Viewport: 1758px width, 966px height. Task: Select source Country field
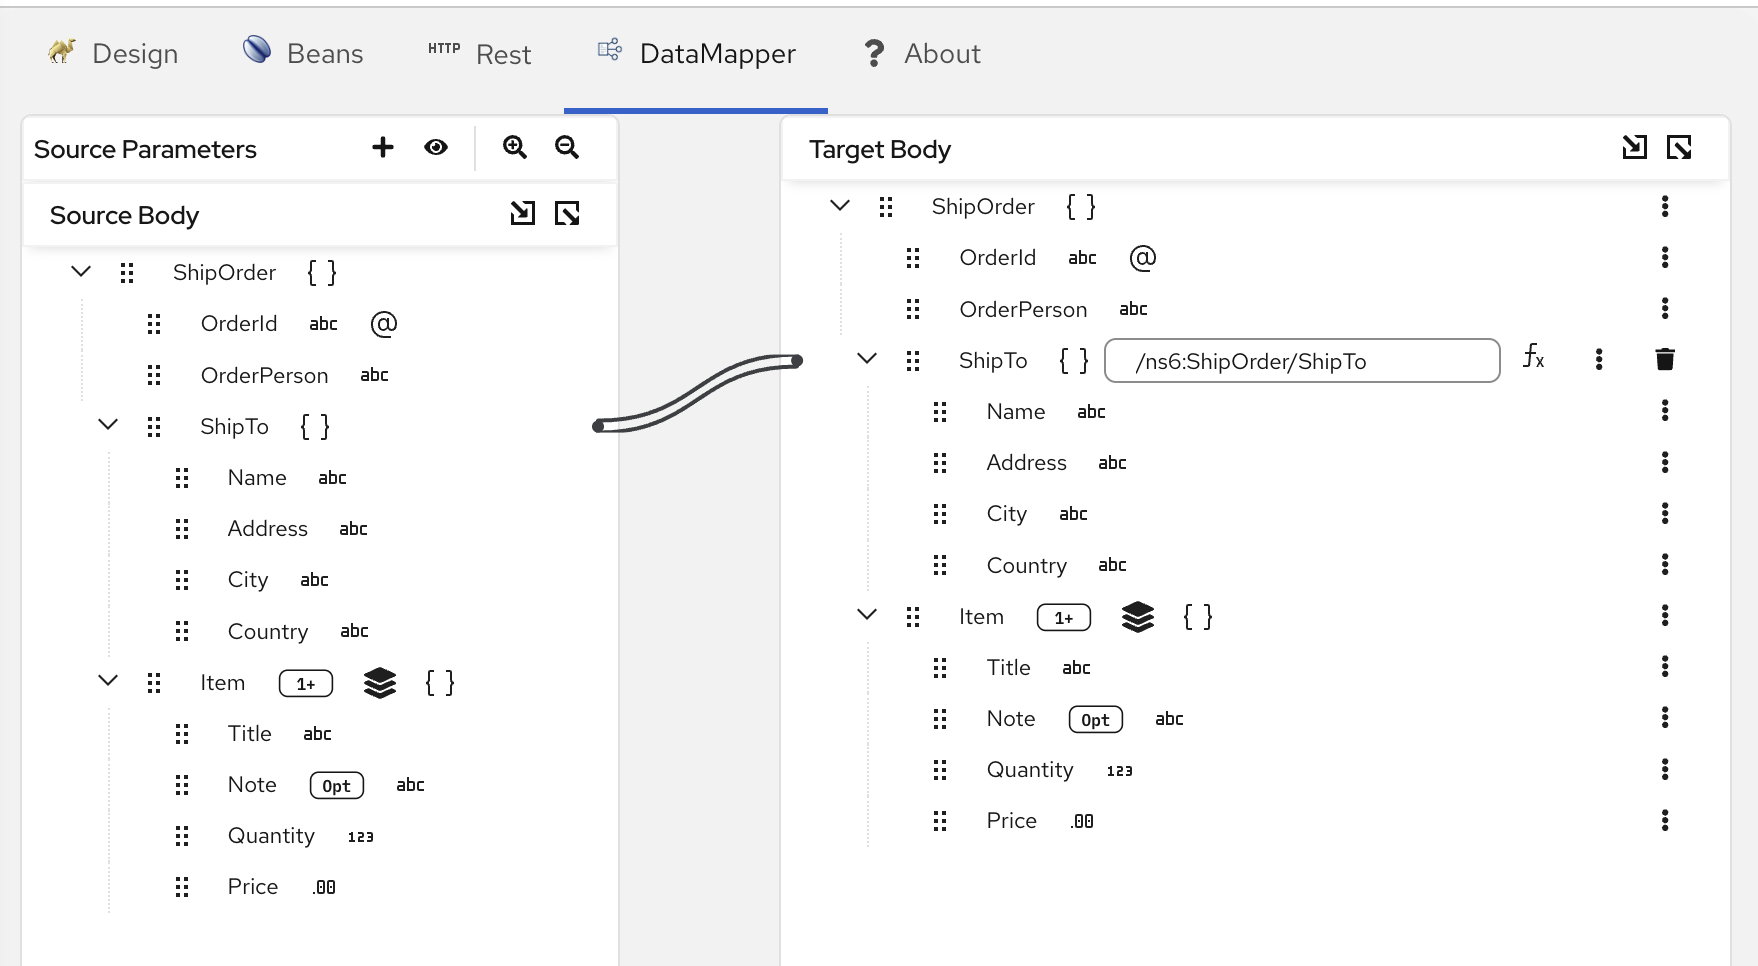point(268,632)
